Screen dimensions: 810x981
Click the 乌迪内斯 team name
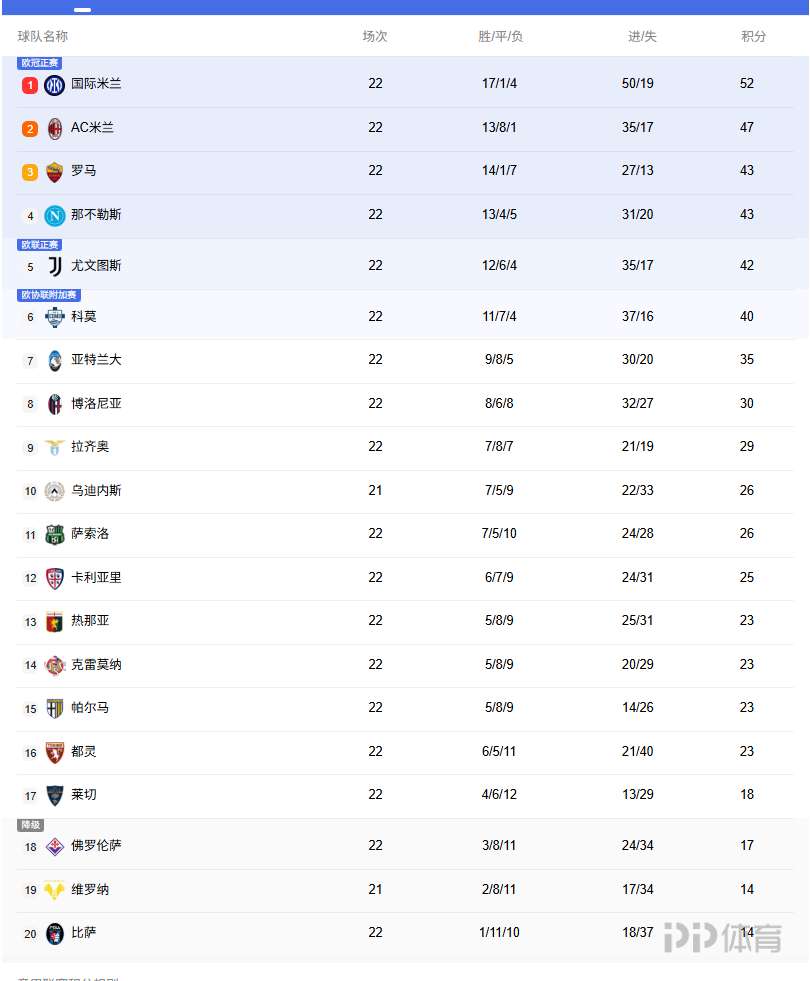click(x=96, y=491)
